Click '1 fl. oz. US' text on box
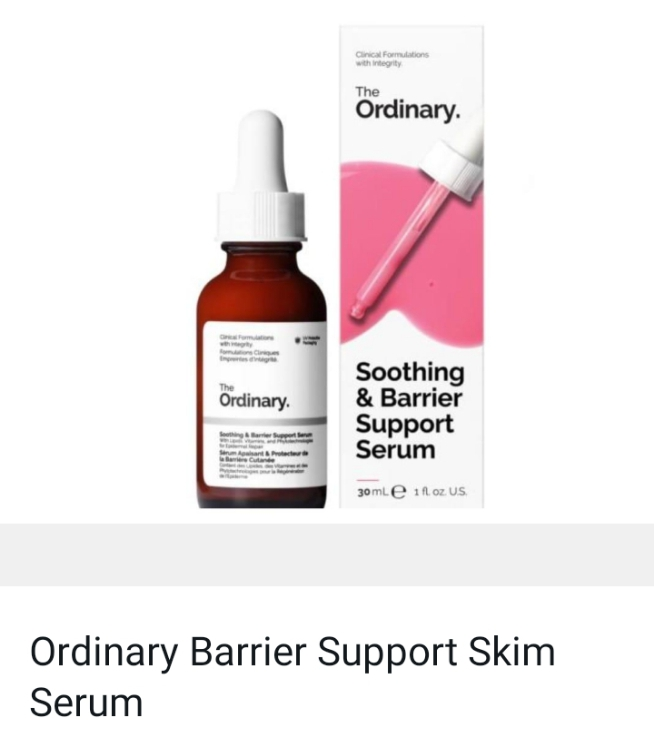 tap(440, 492)
